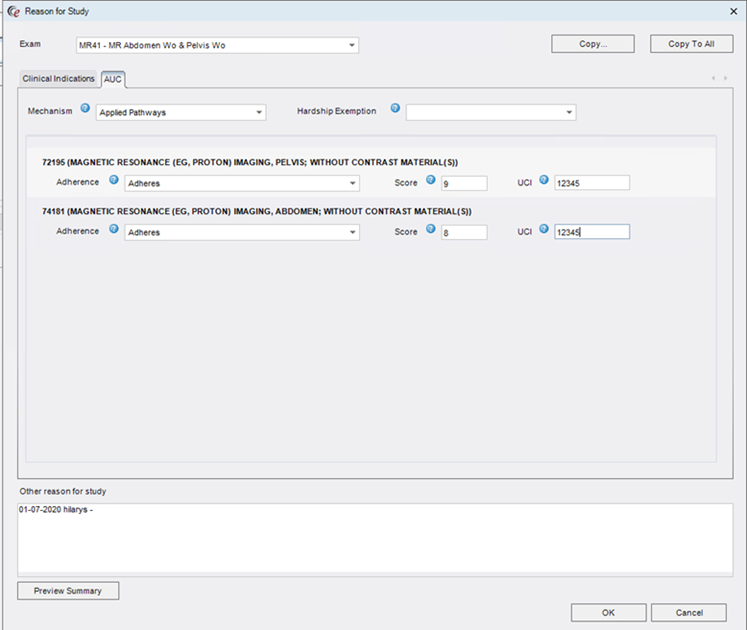Image resolution: width=747 pixels, height=630 pixels.
Task: Click help icon beside Hardship Exemption
Action: tap(395, 110)
